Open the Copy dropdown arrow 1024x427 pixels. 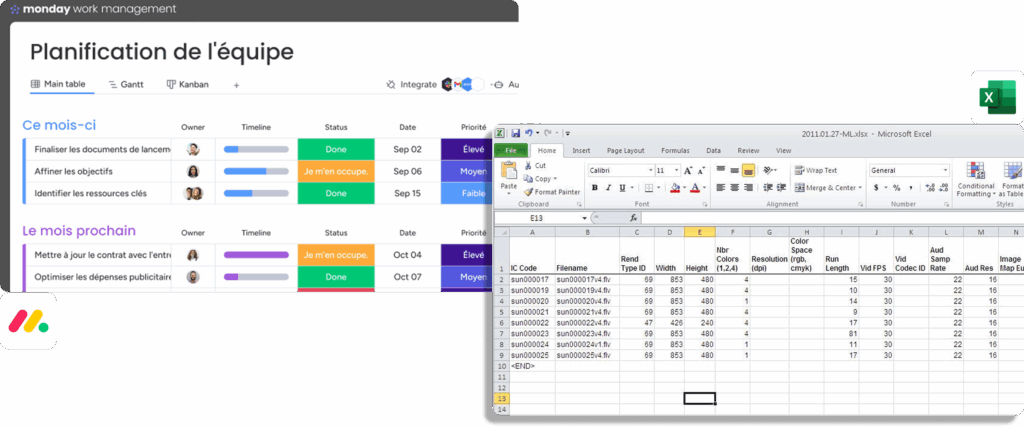point(555,179)
